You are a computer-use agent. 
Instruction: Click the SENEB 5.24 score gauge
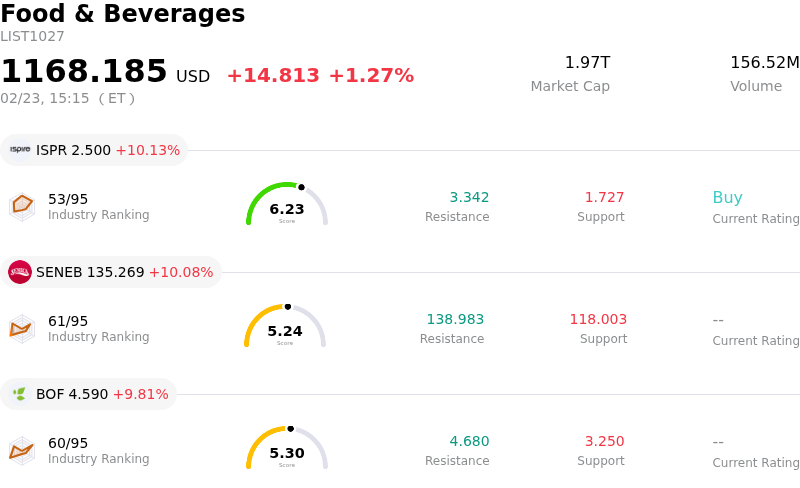pyautogui.click(x=285, y=327)
